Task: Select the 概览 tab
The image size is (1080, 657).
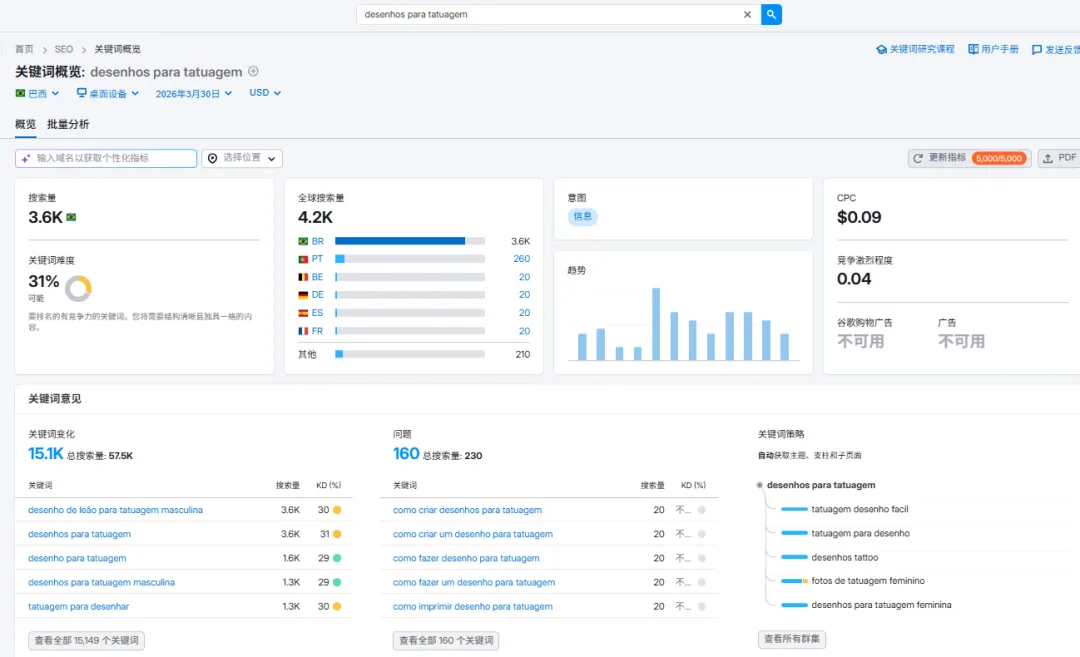Action: [x=25, y=124]
